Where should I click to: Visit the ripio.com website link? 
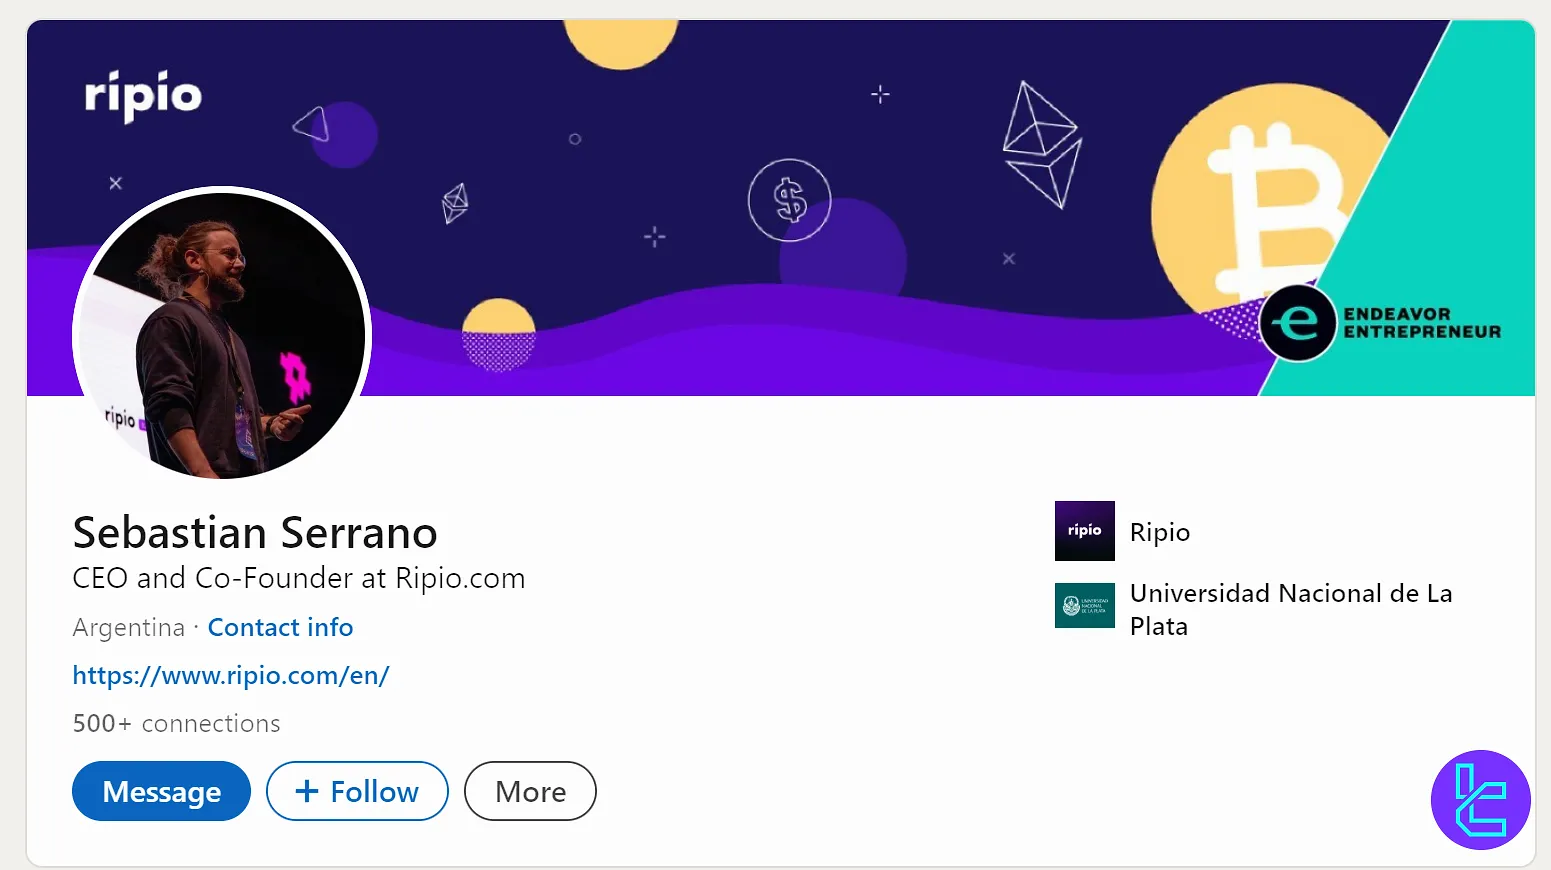coord(231,675)
